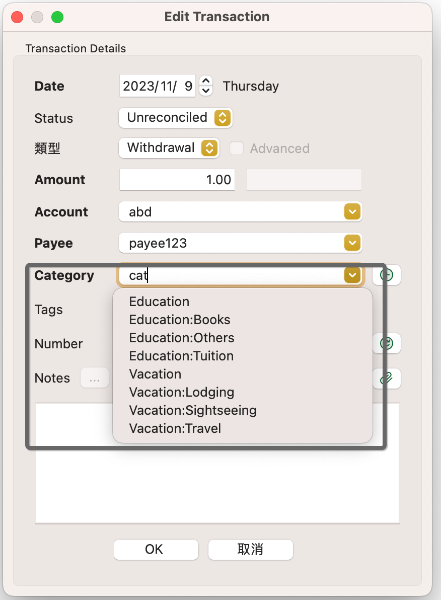Expand the Account combo box arrow
This screenshot has height=600, width=441.
(x=352, y=212)
